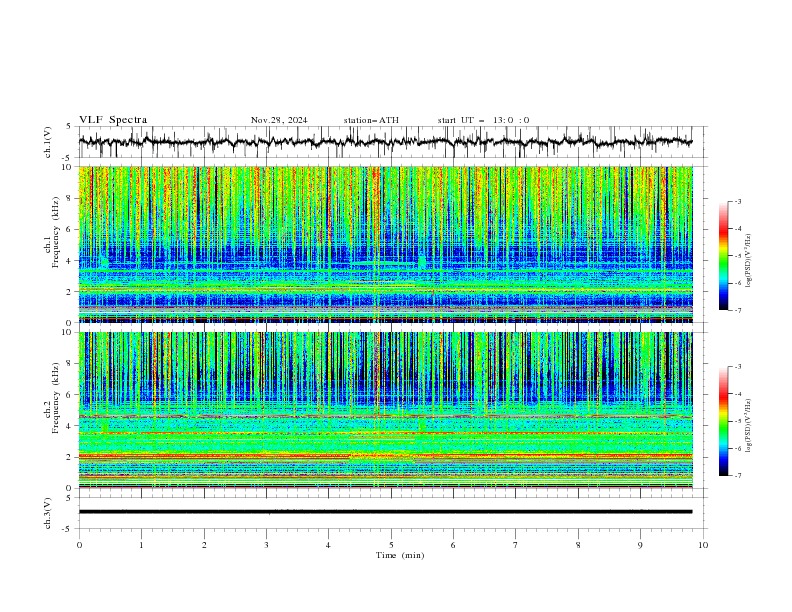792x612 pixels.
Task: Click the -3 label on upper color scale
Action: (x=737, y=201)
